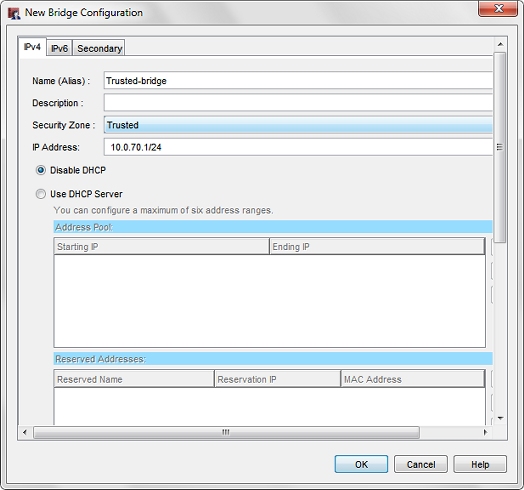Close the New Bridge Configuration dialog
This screenshot has height=490, width=524.
498,8
